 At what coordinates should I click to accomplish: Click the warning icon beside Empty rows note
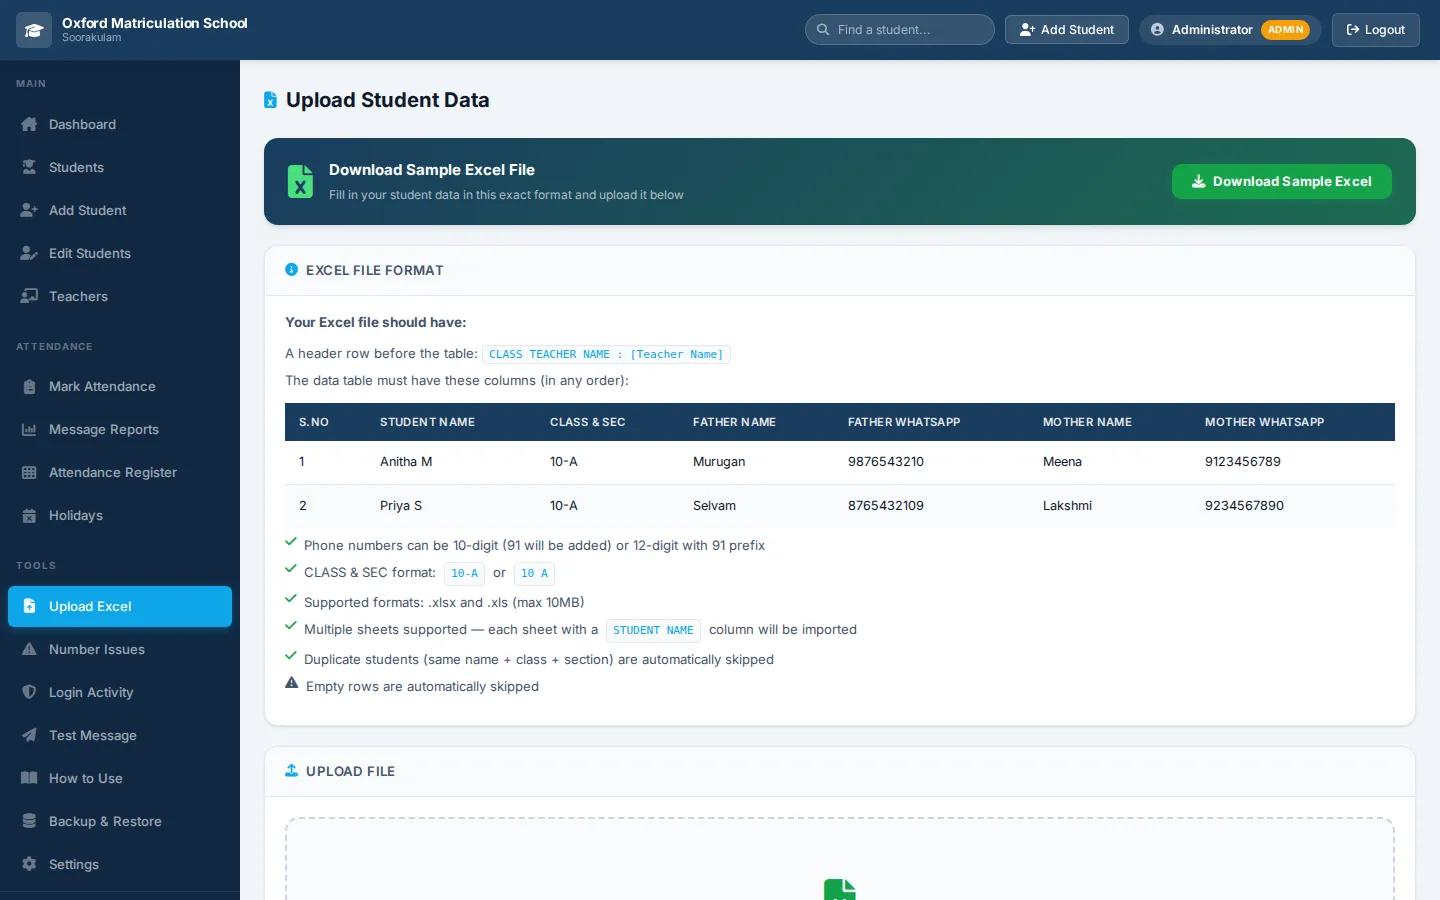pos(291,684)
